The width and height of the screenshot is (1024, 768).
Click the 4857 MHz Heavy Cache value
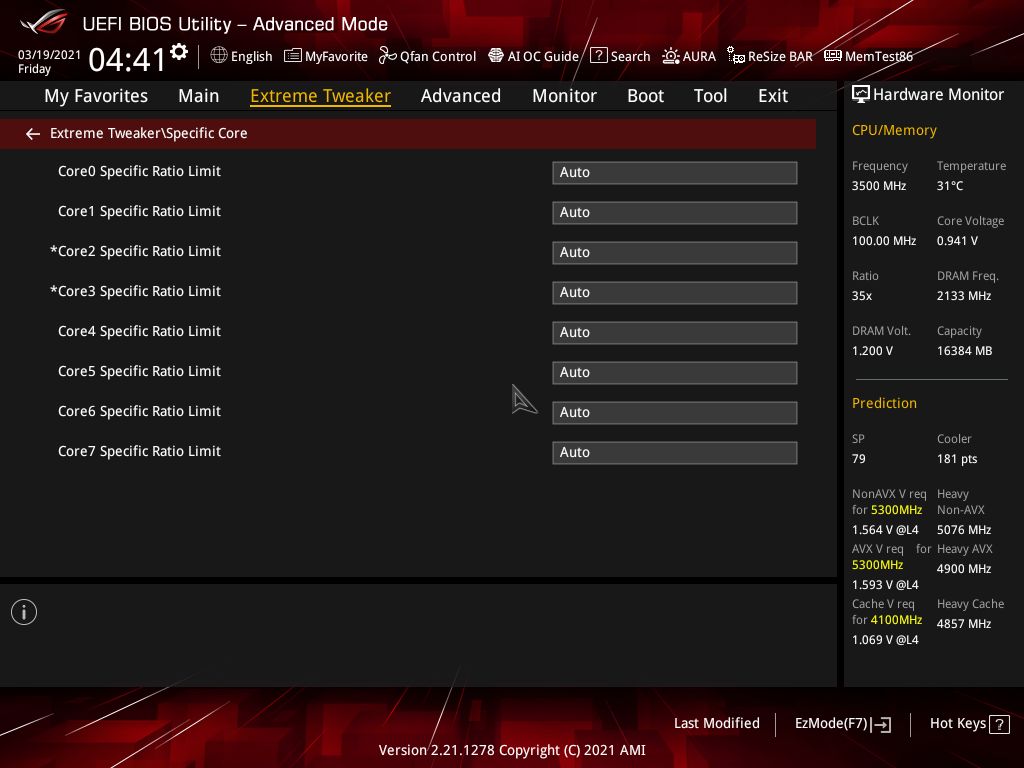tap(963, 624)
